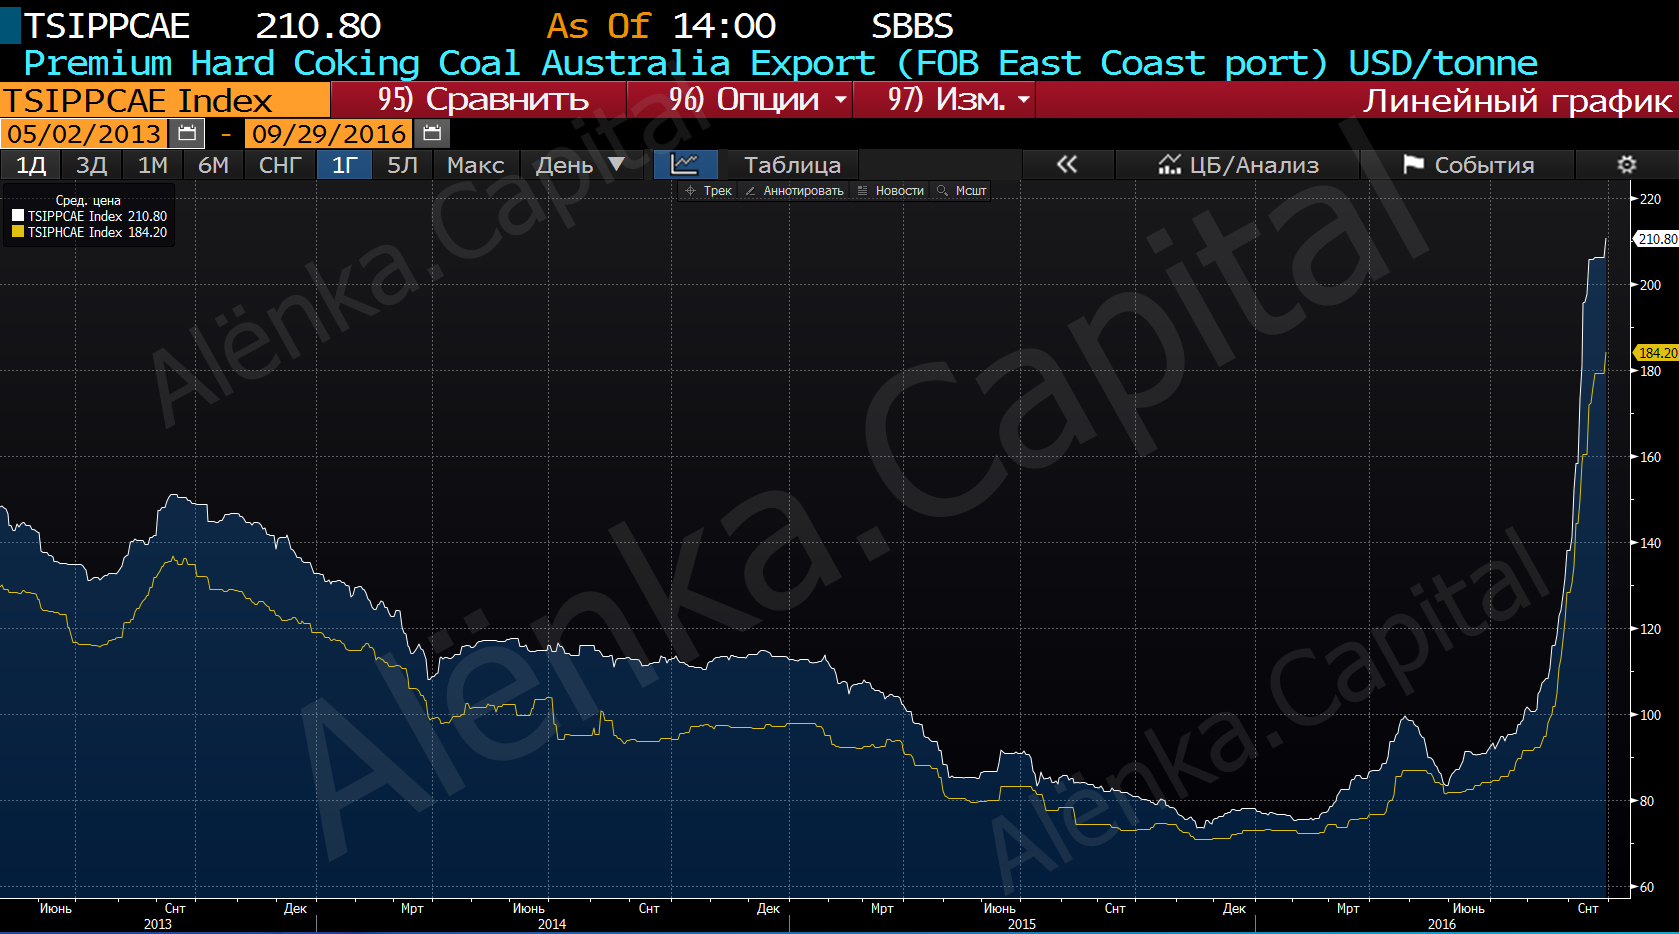Collapse panel with double left chevron
Screen dimensions: 1679x934
pyautogui.click(x=1067, y=164)
